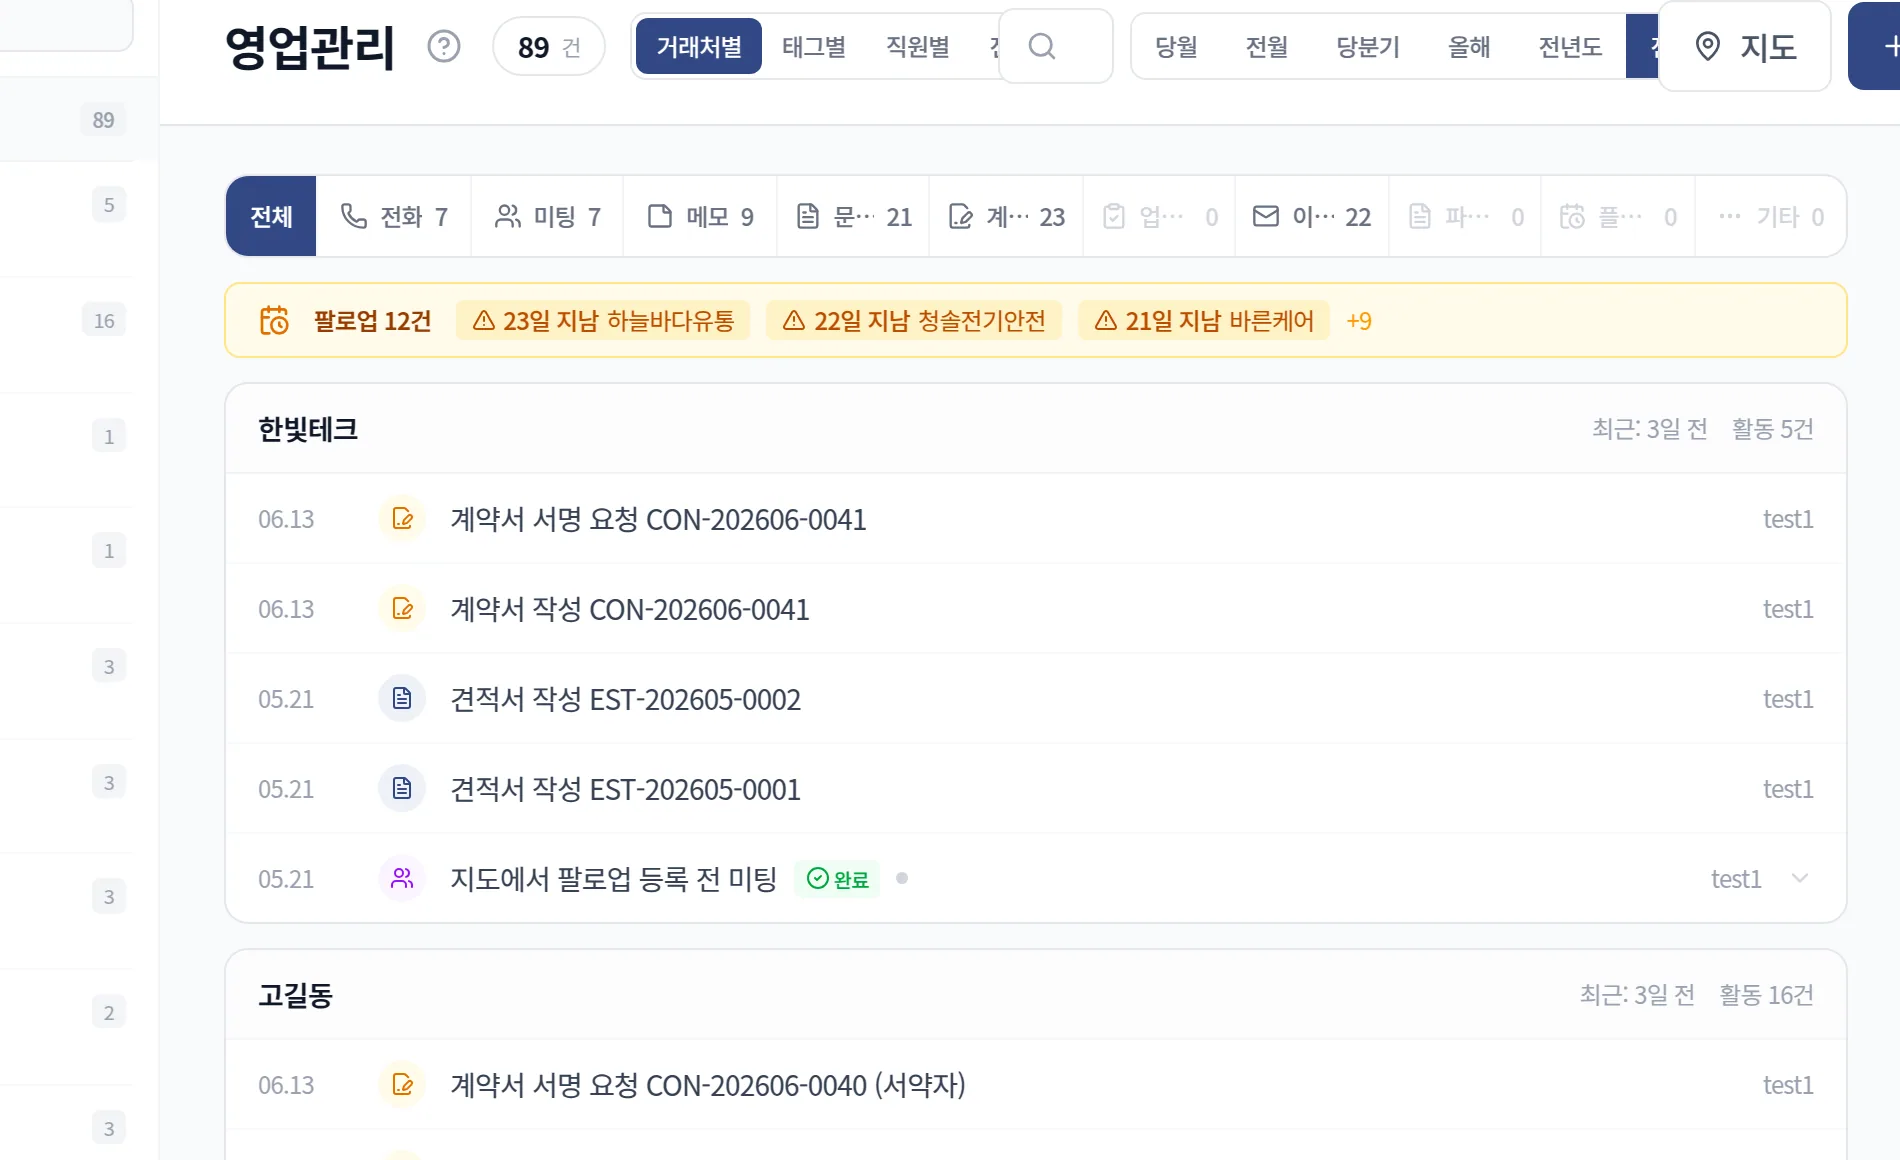Click the document icon beside count 21
The height and width of the screenshot is (1160, 1900).
pos(808,216)
